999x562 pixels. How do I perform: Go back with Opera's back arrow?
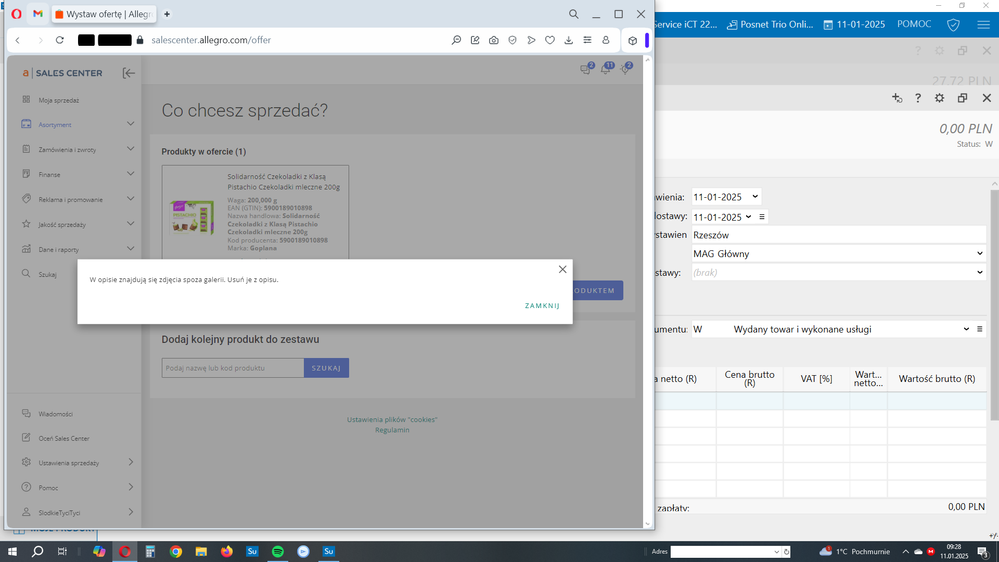(18, 40)
